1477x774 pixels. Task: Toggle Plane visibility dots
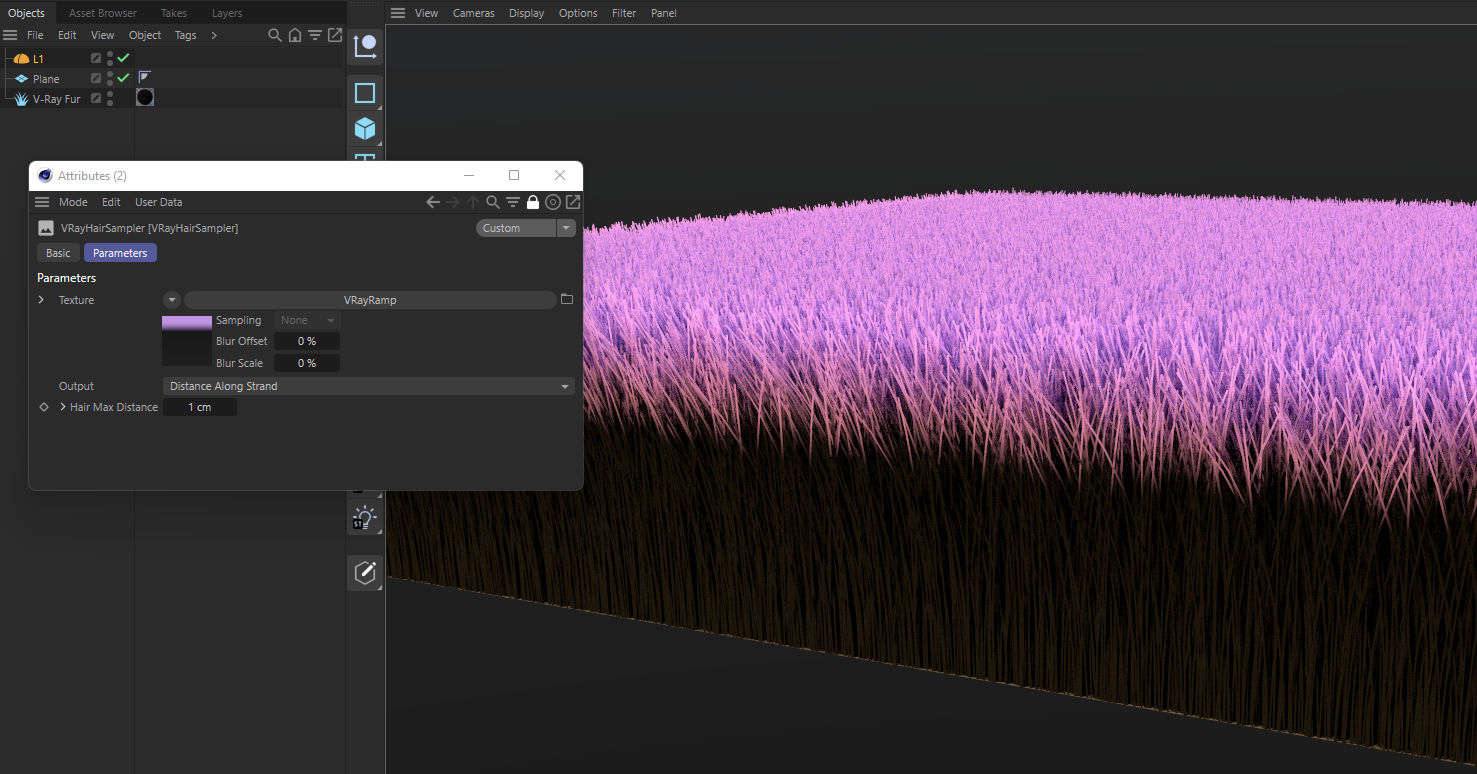tap(110, 78)
